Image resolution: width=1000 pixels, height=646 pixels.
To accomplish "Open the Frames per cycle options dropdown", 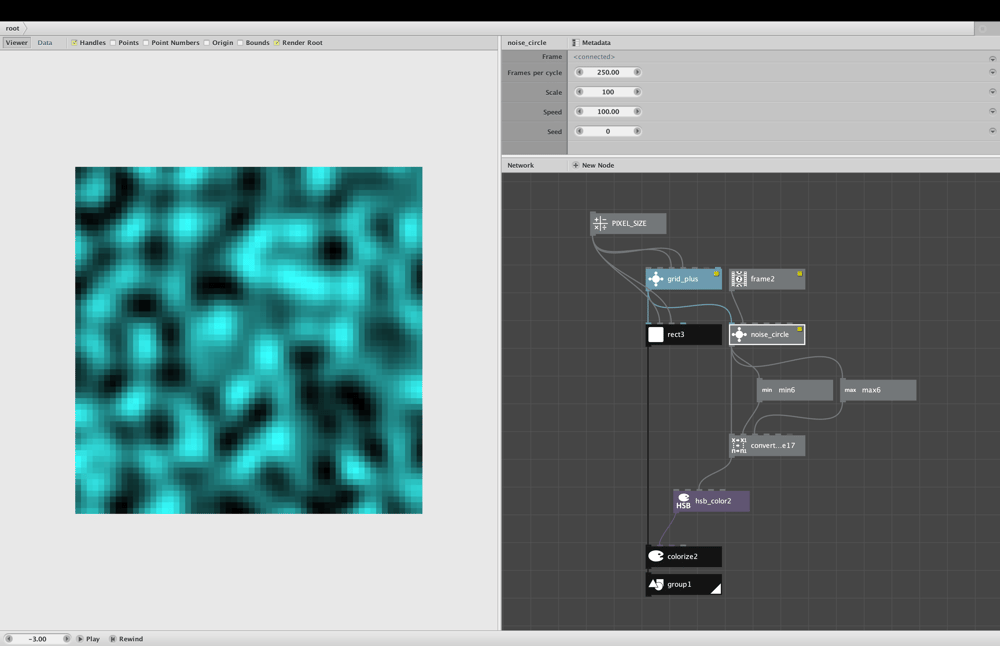I will [992, 72].
